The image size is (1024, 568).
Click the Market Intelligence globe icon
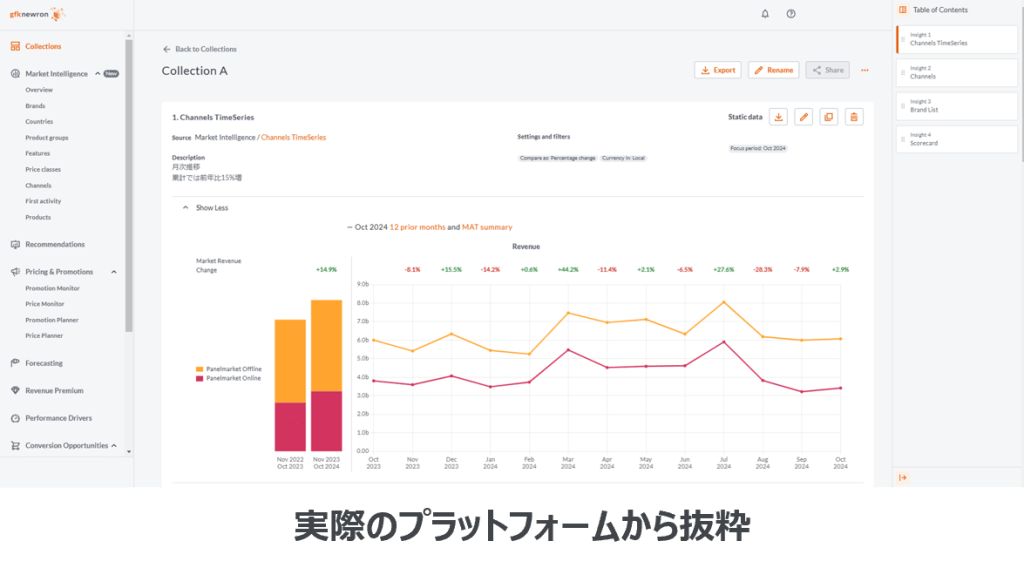tap(15, 74)
